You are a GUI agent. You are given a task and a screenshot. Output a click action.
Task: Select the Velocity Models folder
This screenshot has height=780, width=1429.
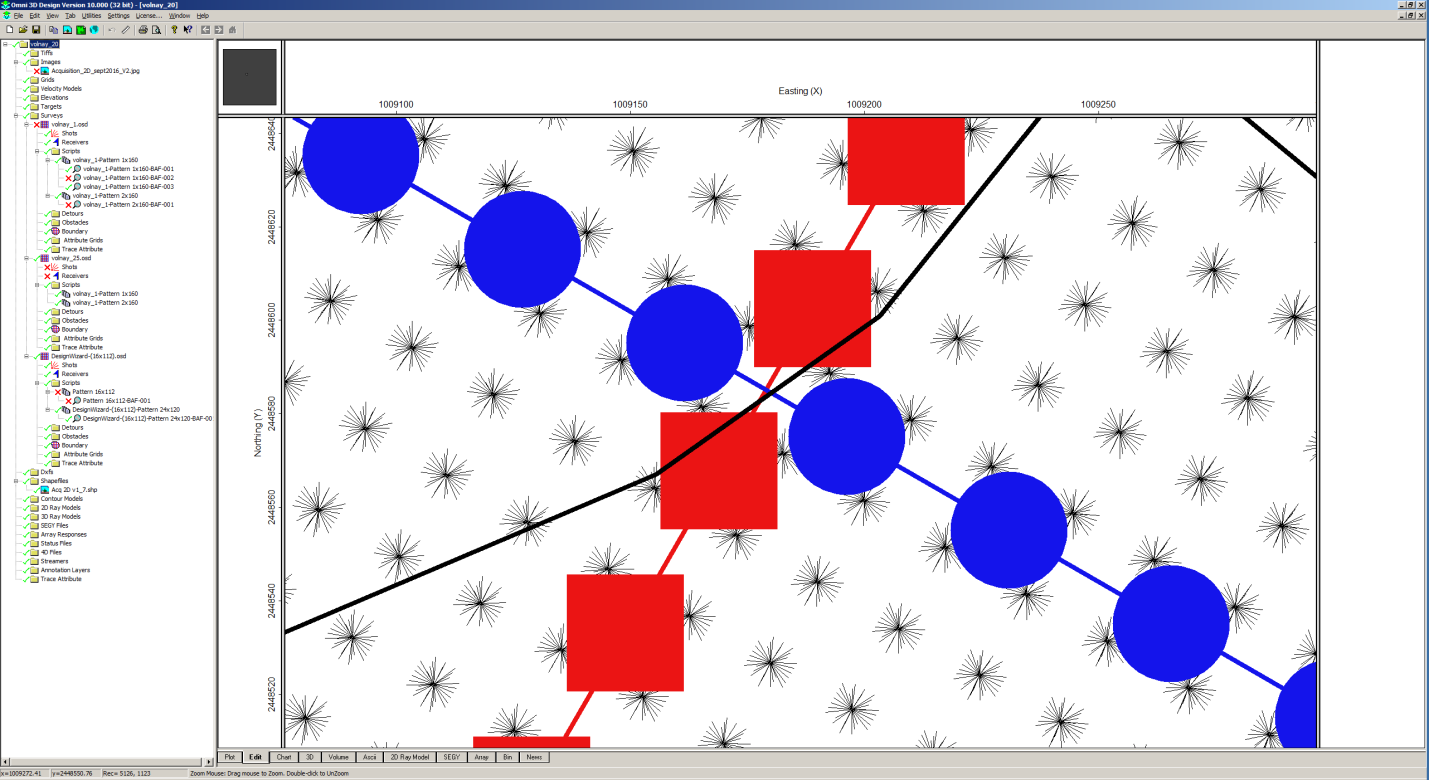[61, 89]
